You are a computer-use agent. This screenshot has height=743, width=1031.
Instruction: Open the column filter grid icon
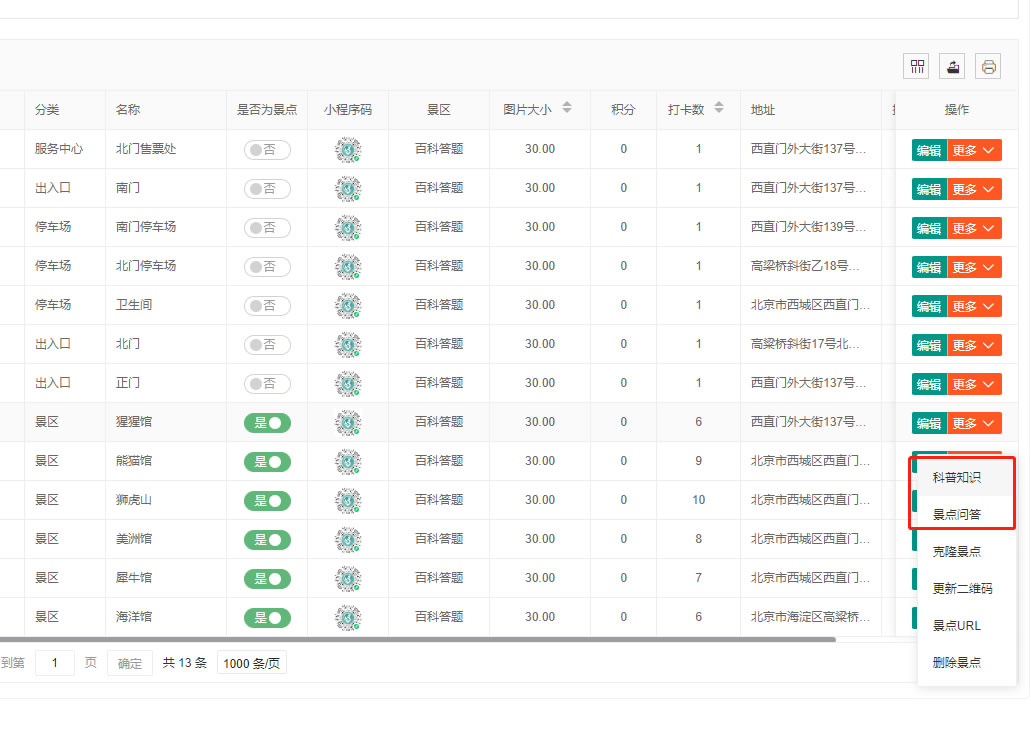[x=917, y=66]
